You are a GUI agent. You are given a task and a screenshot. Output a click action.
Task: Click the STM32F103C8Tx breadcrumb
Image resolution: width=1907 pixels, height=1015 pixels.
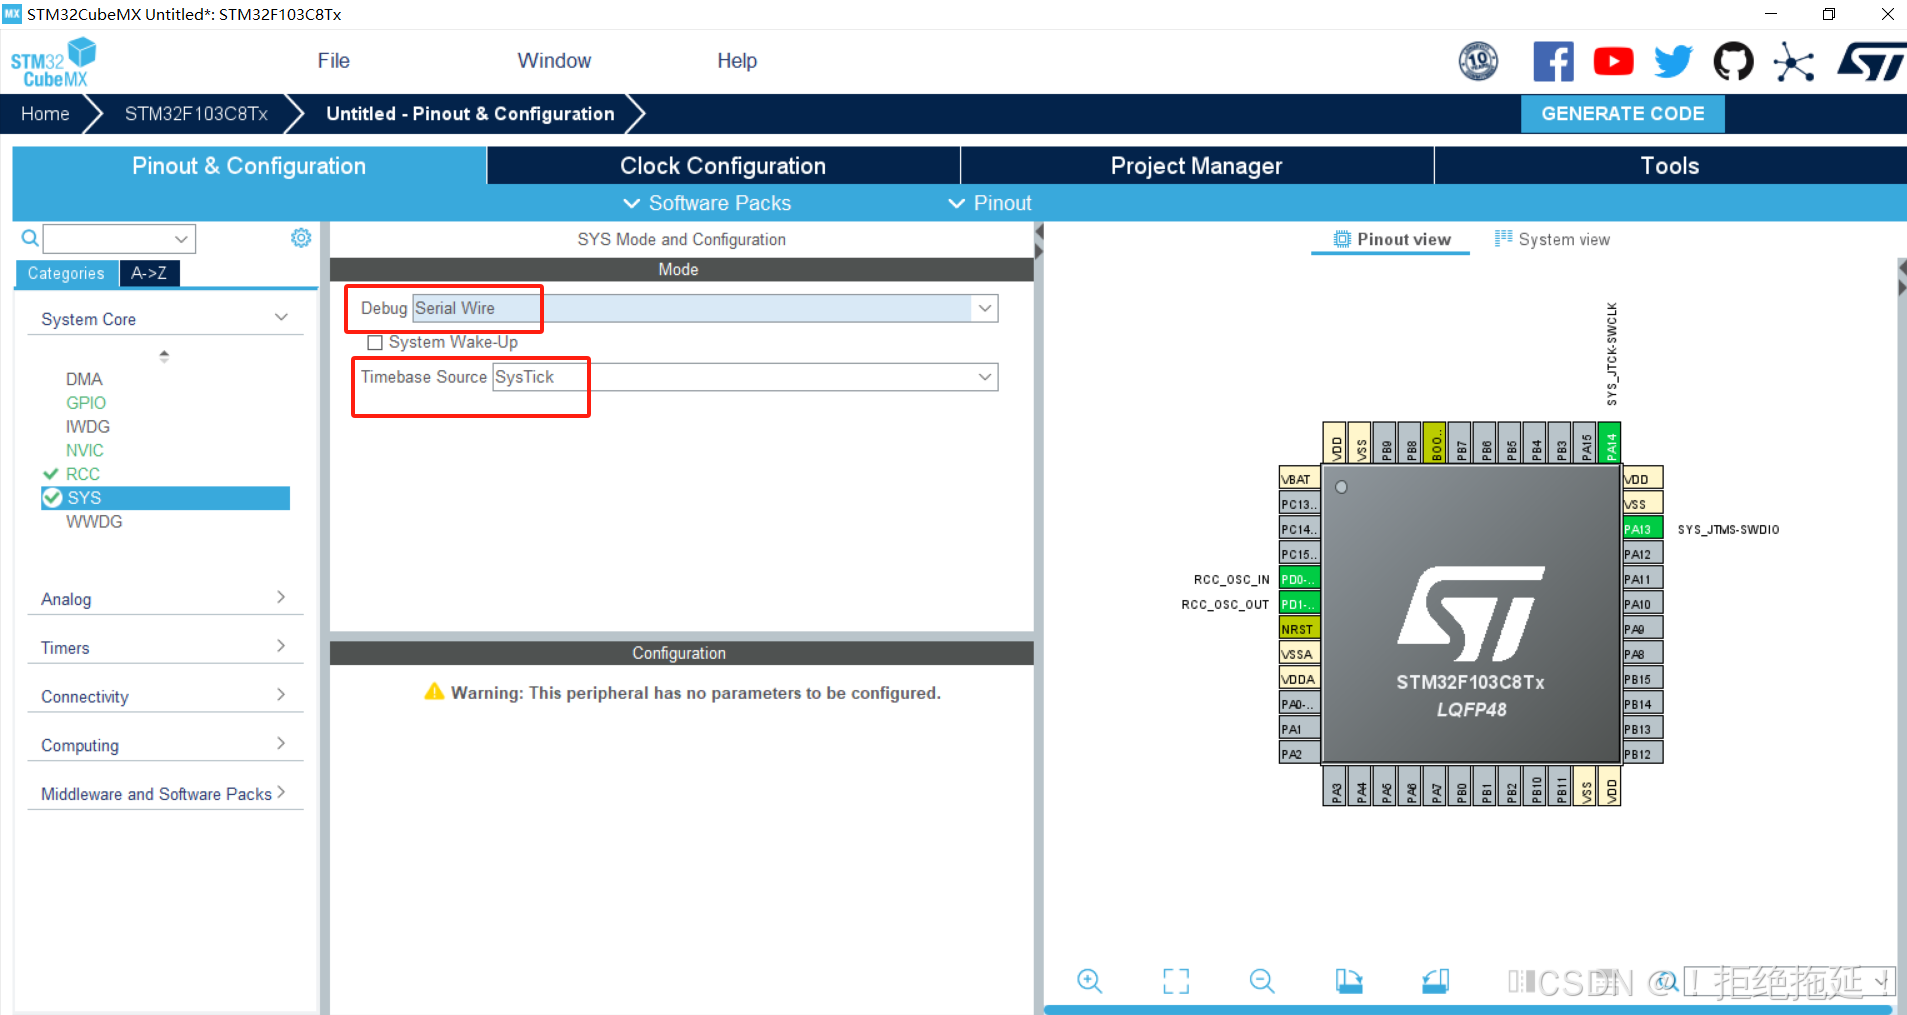pyautogui.click(x=196, y=114)
